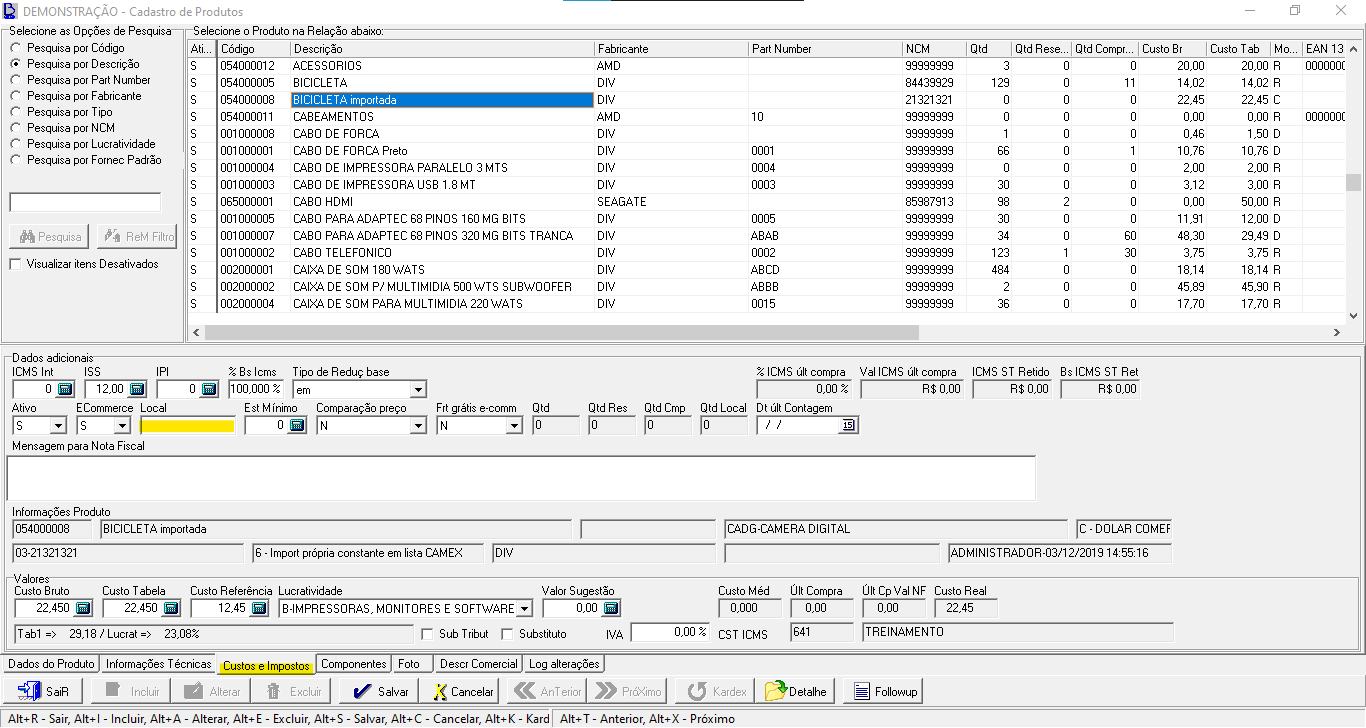Select the CAIXA DE SOM 180 WATS row
The image size is (1366, 728).
pyautogui.click(x=766, y=270)
